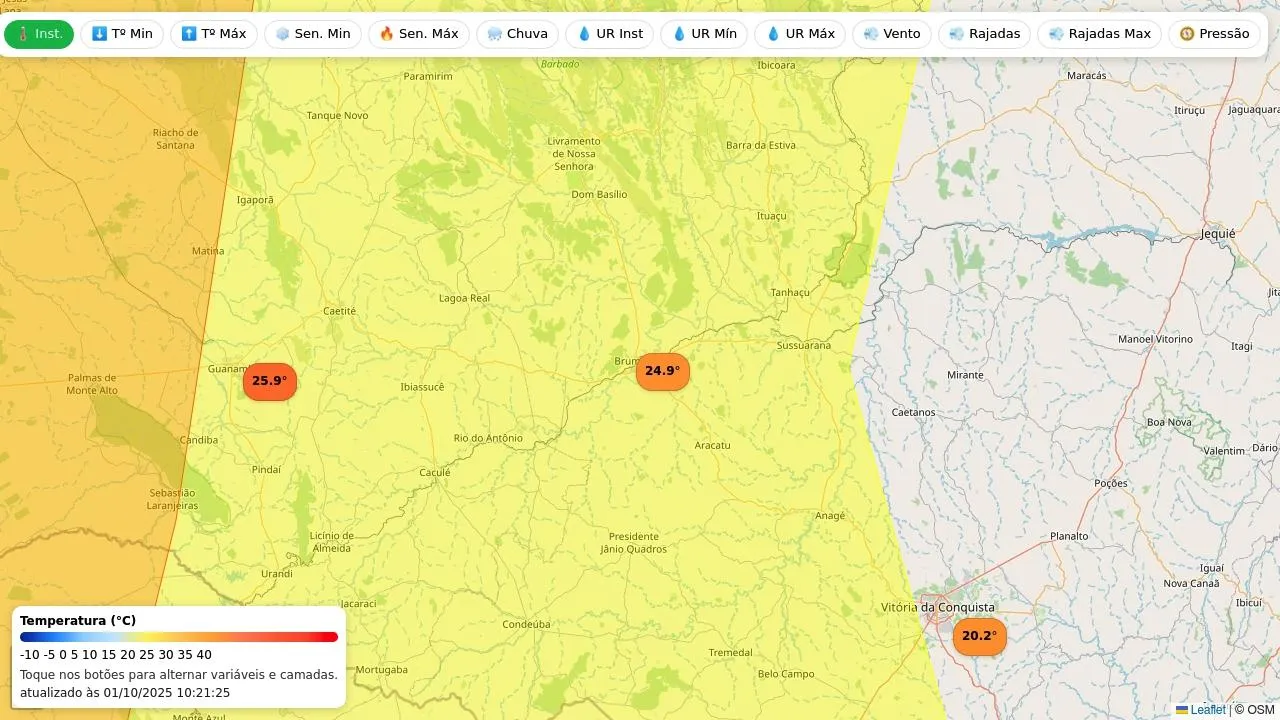Click the droplet icon on UR Mín
Viewport: 1280px width, 720px height.
pyautogui.click(x=679, y=34)
